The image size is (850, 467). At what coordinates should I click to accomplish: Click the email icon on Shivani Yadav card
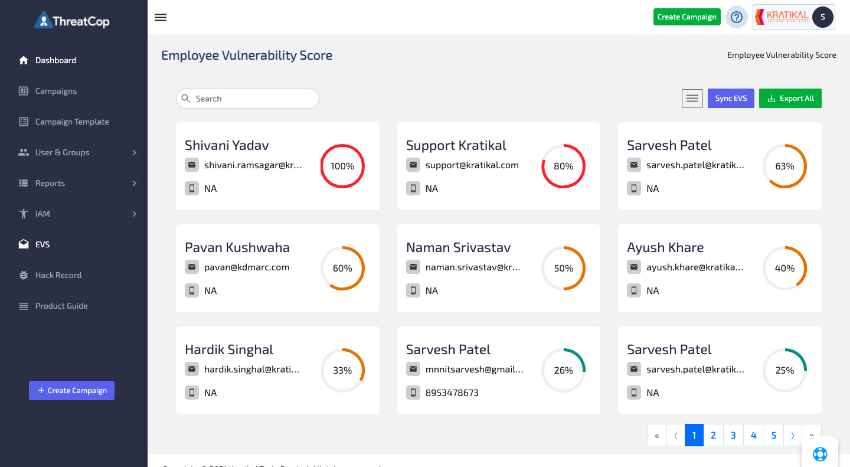tap(192, 165)
